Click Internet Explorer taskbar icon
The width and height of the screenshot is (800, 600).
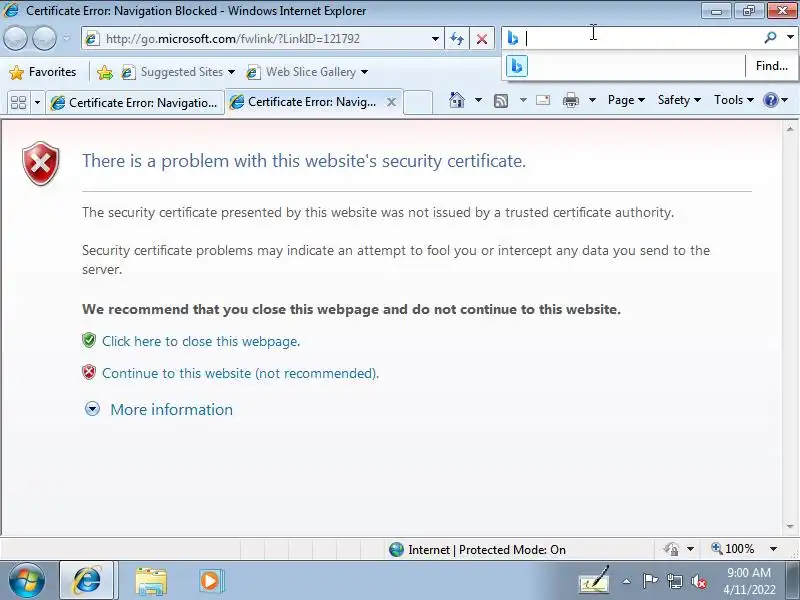pos(87,581)
